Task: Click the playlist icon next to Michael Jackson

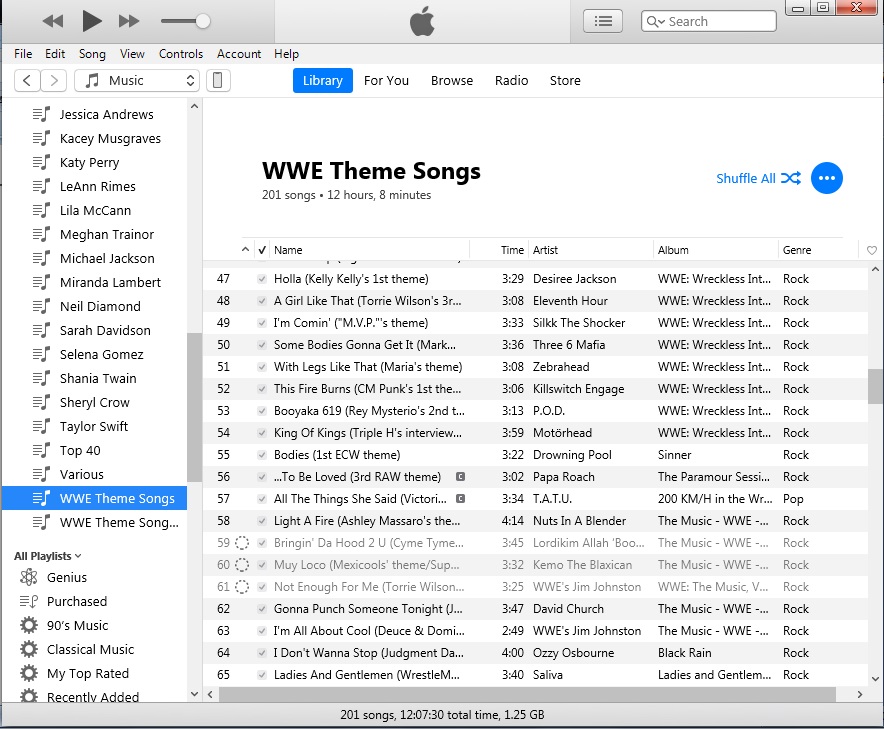Action: [x=41, y=258]
